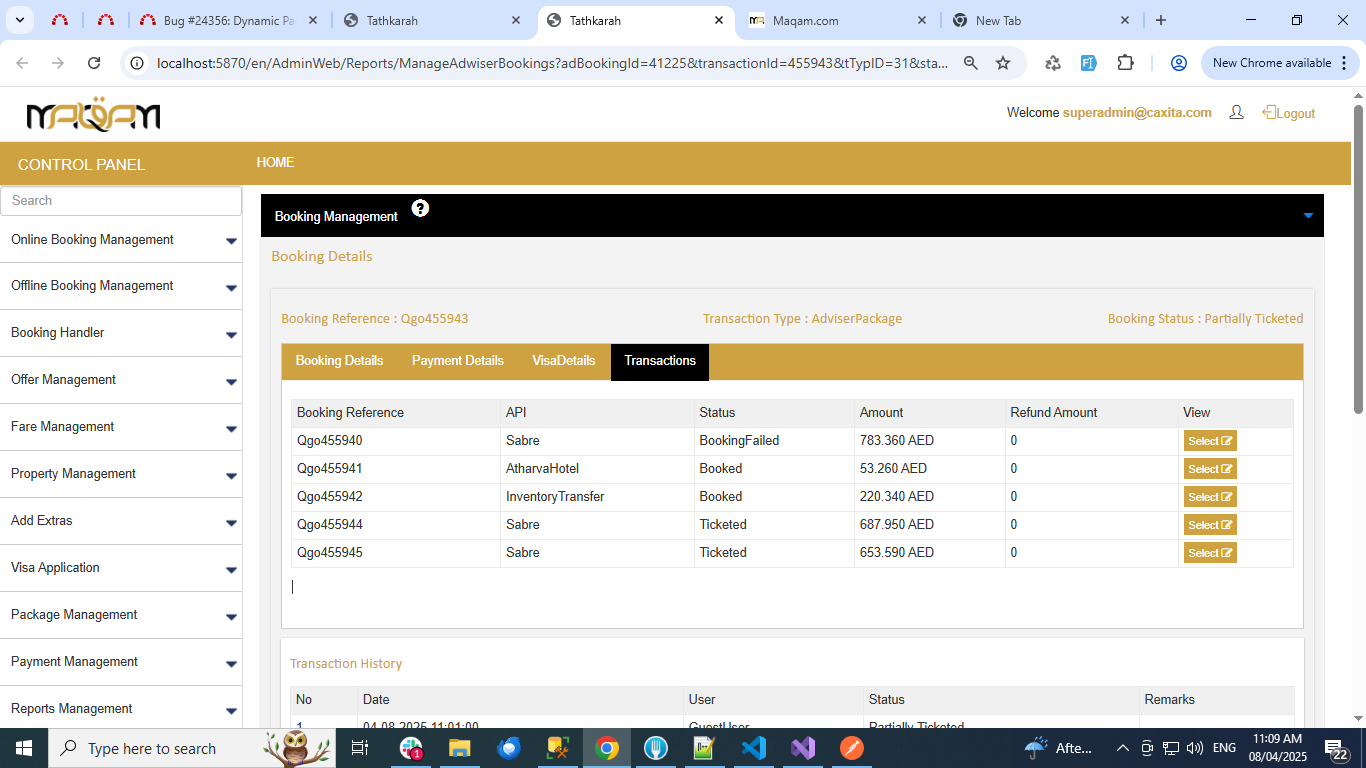Image resolution: width=1366 pixels, height=768 pixels.
Task: Click the Maqam logo
Action: coord(93,116)
